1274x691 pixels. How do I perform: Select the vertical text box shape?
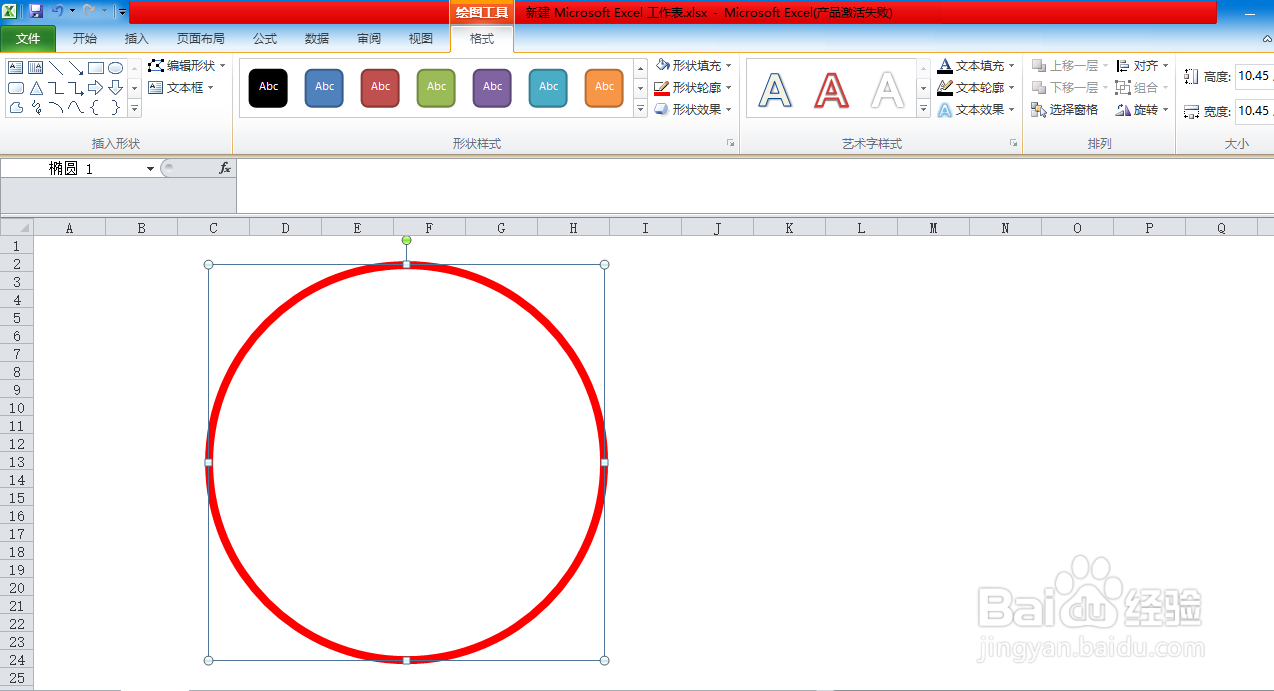[x=36, y=68]
